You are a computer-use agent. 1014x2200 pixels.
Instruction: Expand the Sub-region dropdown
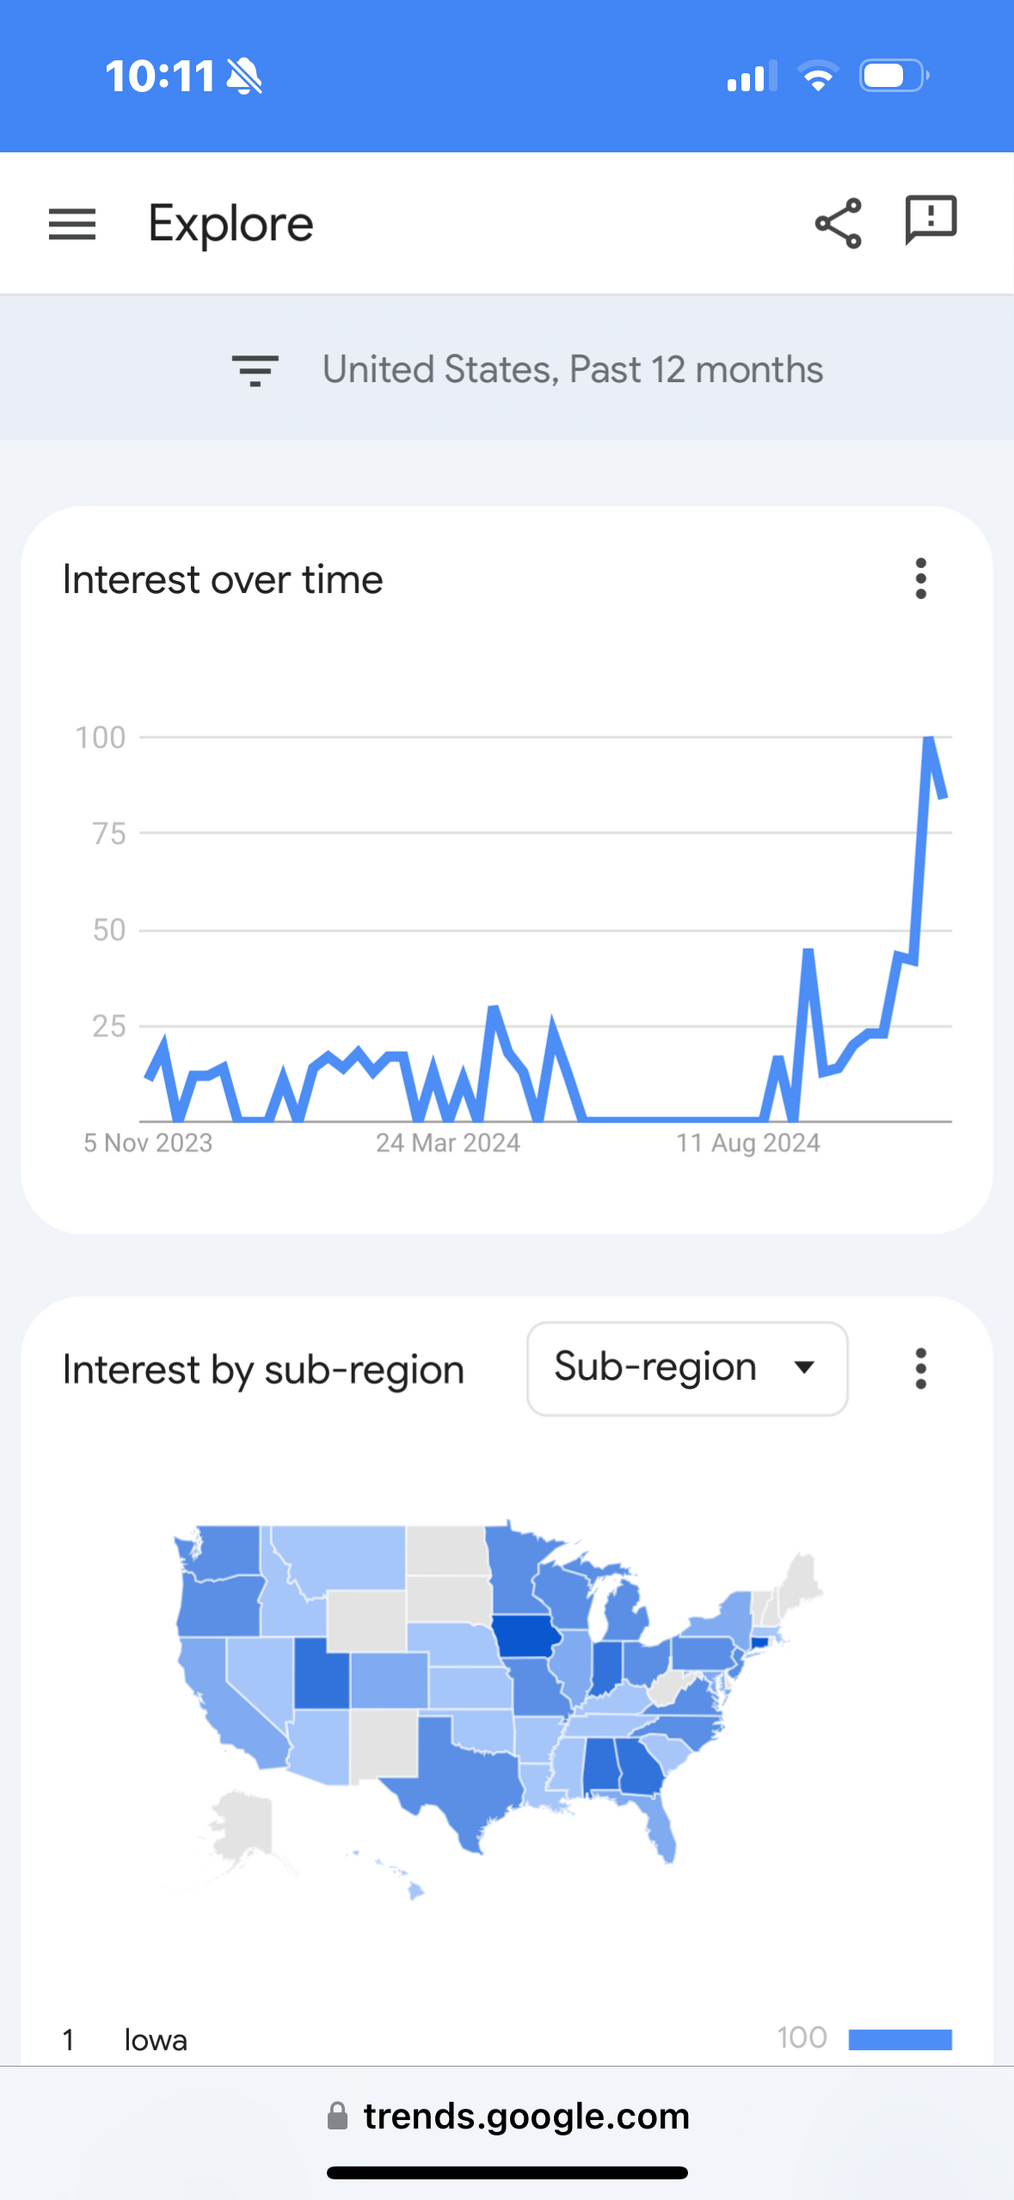pyautogui.click(x=687, y=1368)
